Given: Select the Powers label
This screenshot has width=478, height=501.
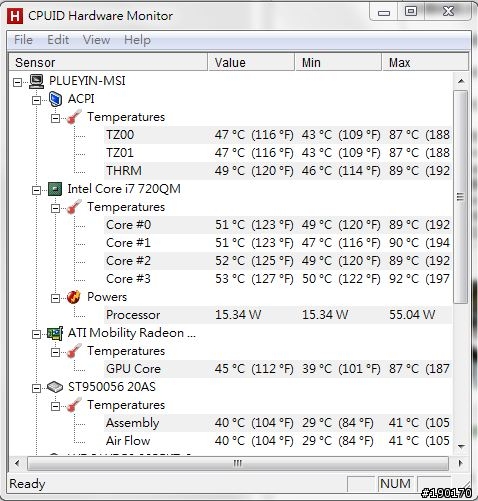Looking at the screenshot, I should (107, 297).
